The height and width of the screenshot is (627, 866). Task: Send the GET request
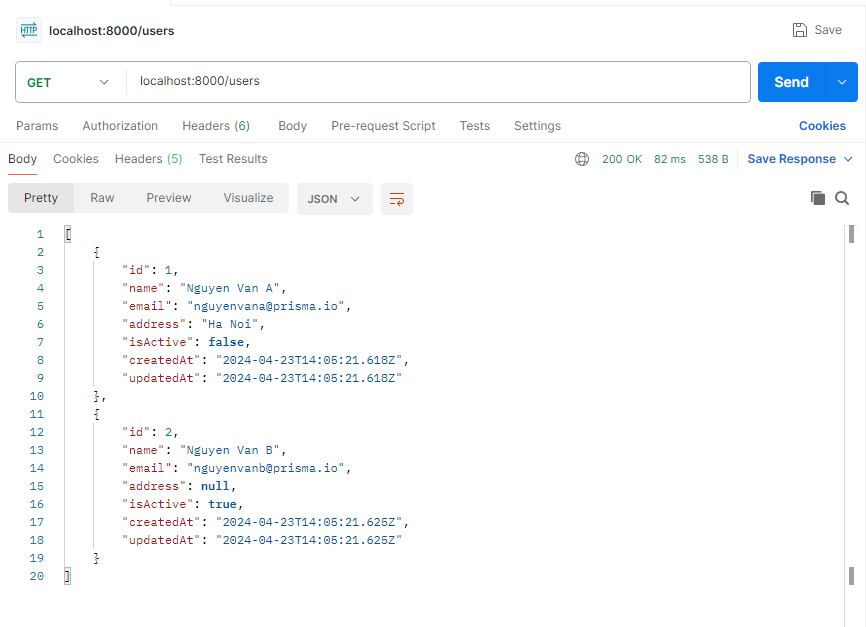pyautogui.click(x=791, y=82)
